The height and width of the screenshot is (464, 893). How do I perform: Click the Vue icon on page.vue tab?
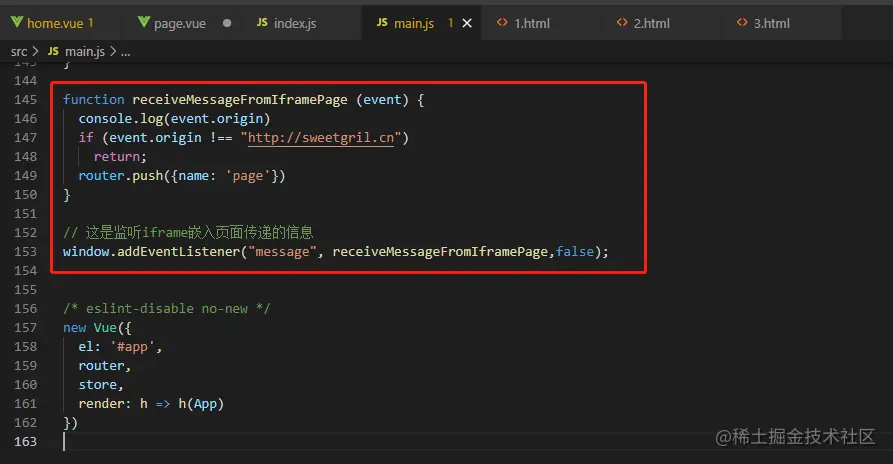click(144, 22)
